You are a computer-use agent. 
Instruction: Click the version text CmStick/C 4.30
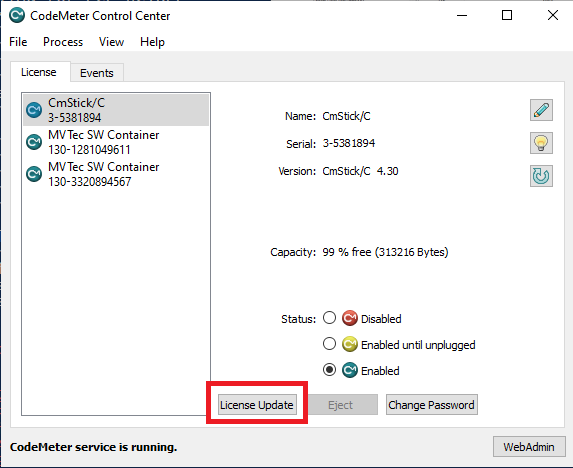pos(360,171)
